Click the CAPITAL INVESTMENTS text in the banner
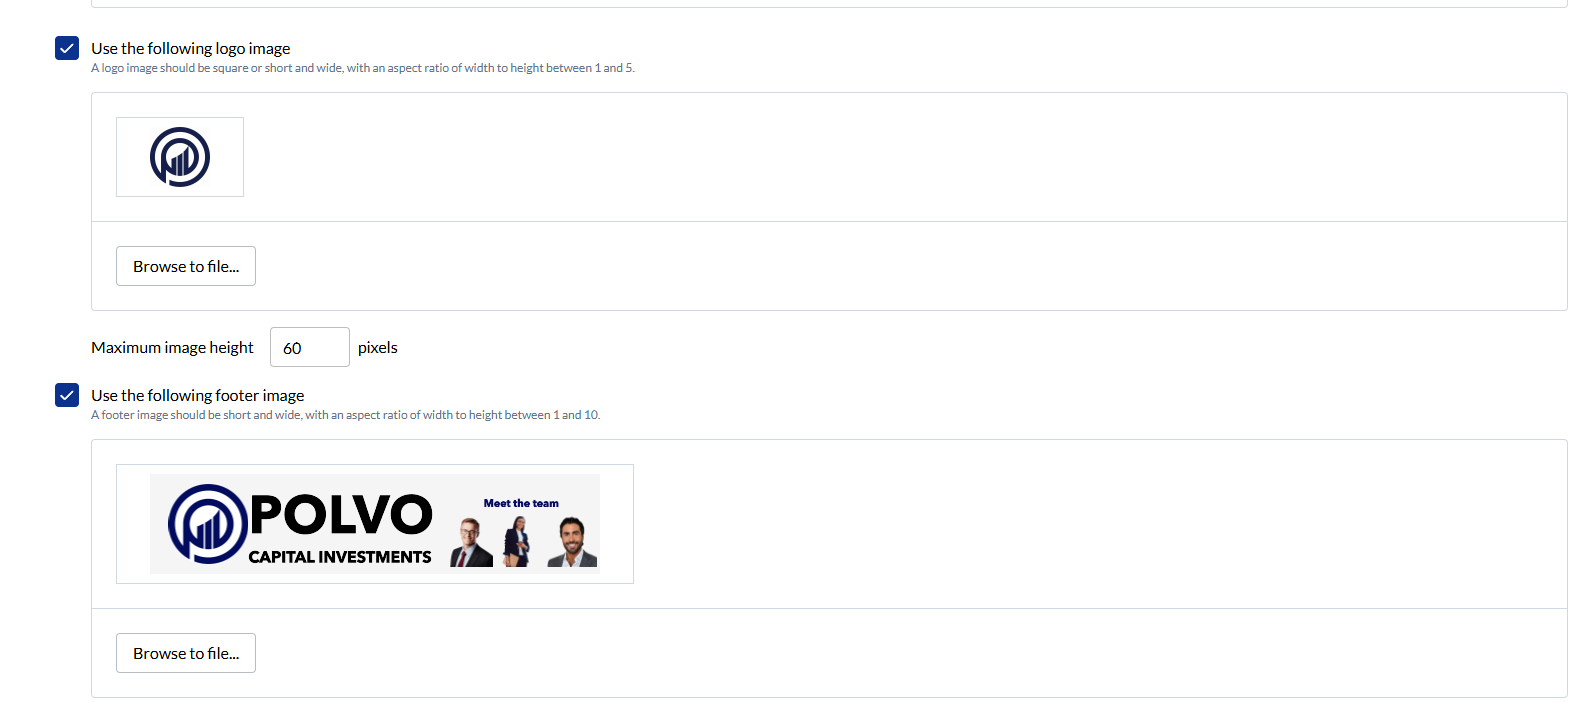The image size is (1580, 708). (x=340, y=557)
